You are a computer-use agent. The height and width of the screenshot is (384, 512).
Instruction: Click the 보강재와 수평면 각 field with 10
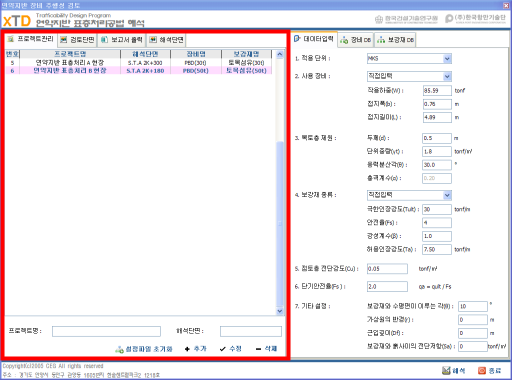pos(473,306)
